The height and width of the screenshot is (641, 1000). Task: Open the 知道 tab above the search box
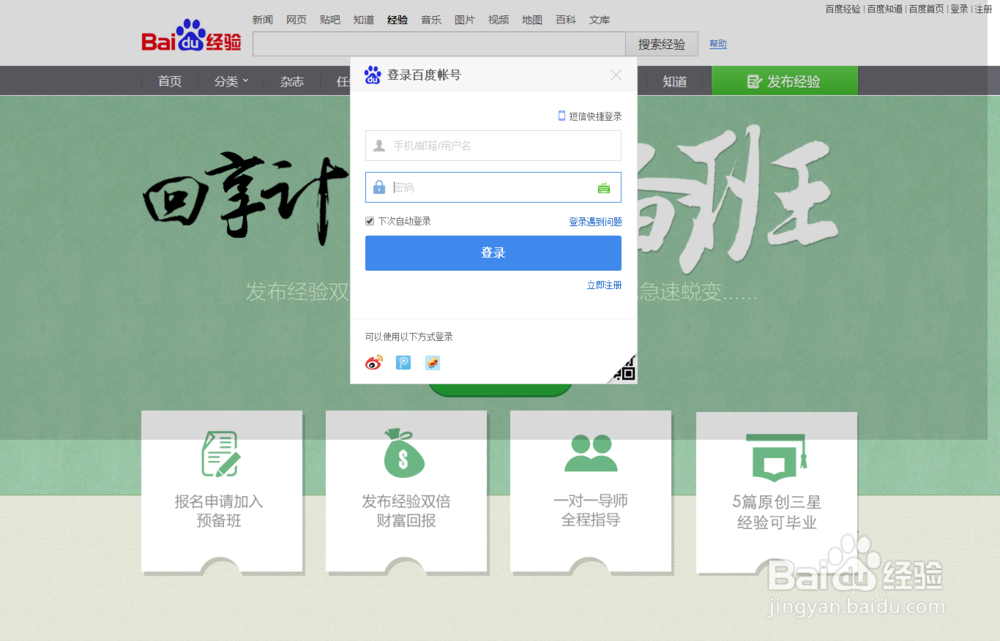(364, 20)
